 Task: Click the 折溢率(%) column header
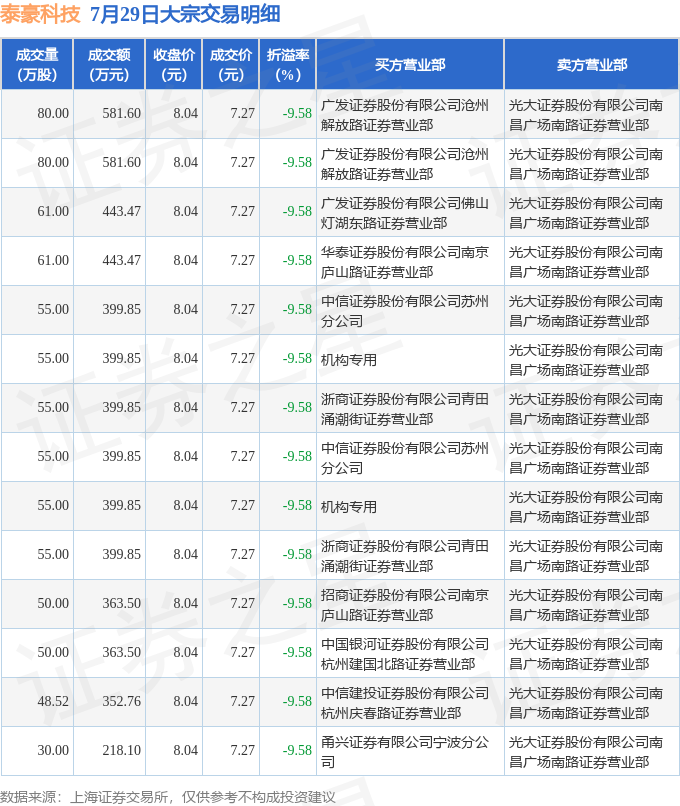coord(288,65)
